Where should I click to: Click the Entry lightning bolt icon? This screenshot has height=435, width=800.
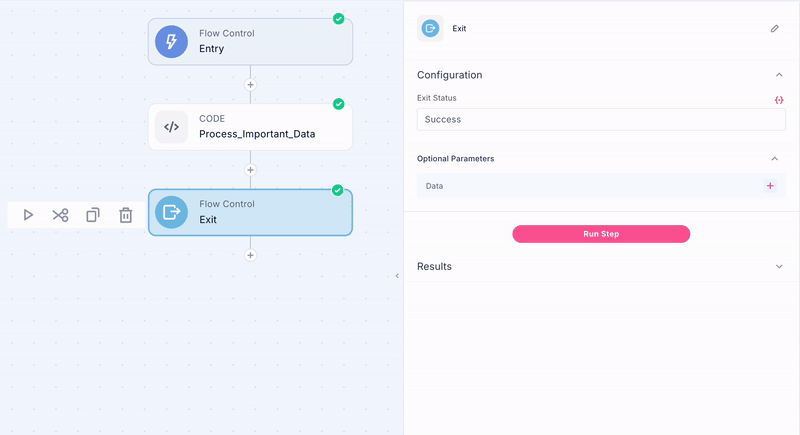171,41
